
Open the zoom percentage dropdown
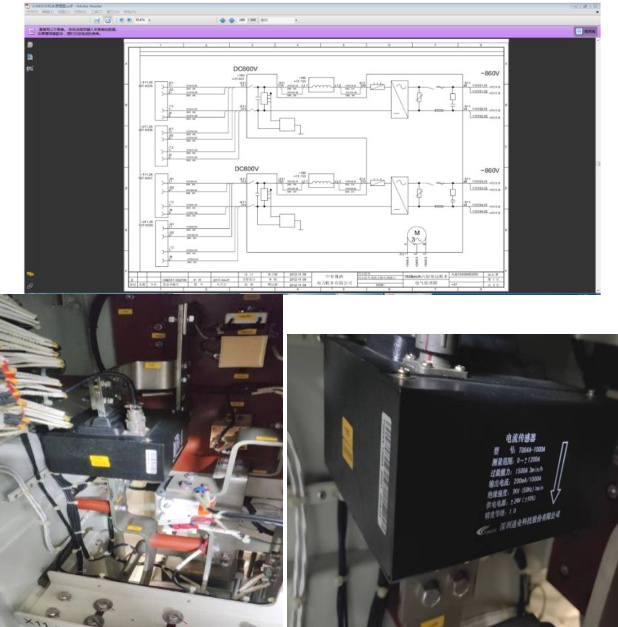144,19
